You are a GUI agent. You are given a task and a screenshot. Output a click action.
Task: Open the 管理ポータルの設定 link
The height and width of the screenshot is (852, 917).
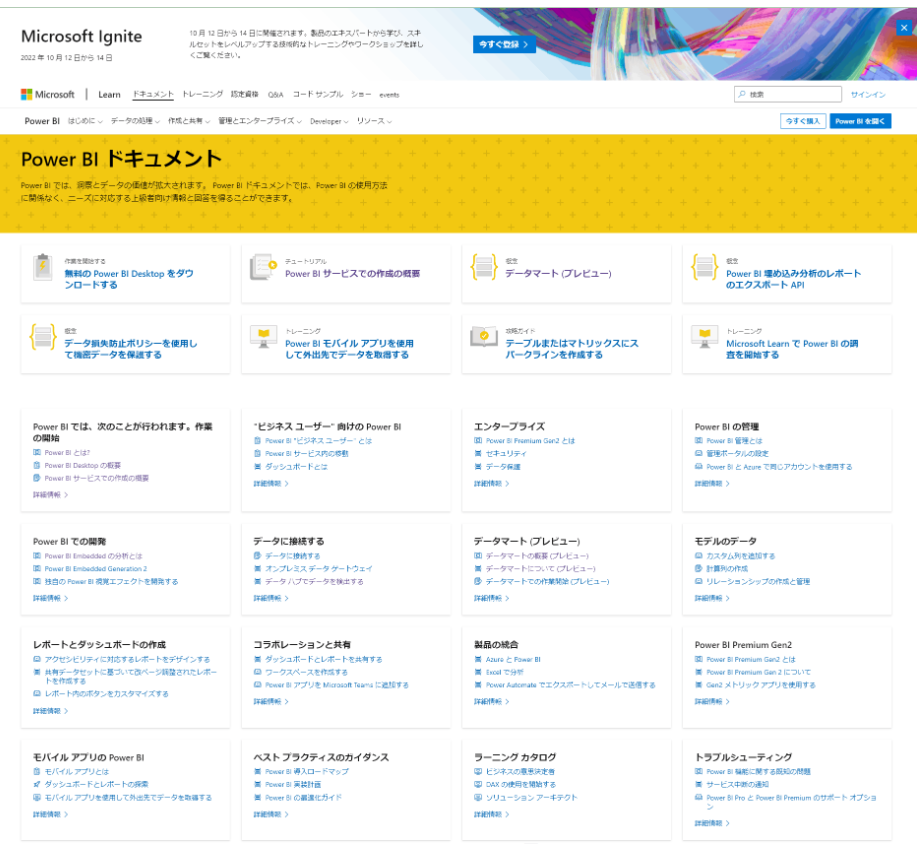(x=737, y=453)
